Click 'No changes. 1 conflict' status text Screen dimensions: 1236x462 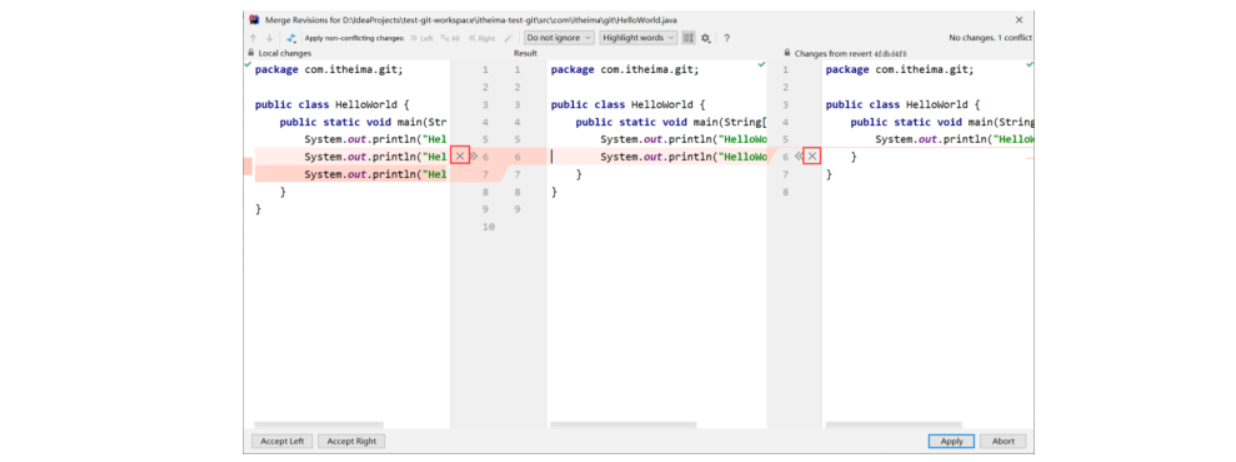coord(990,38)
